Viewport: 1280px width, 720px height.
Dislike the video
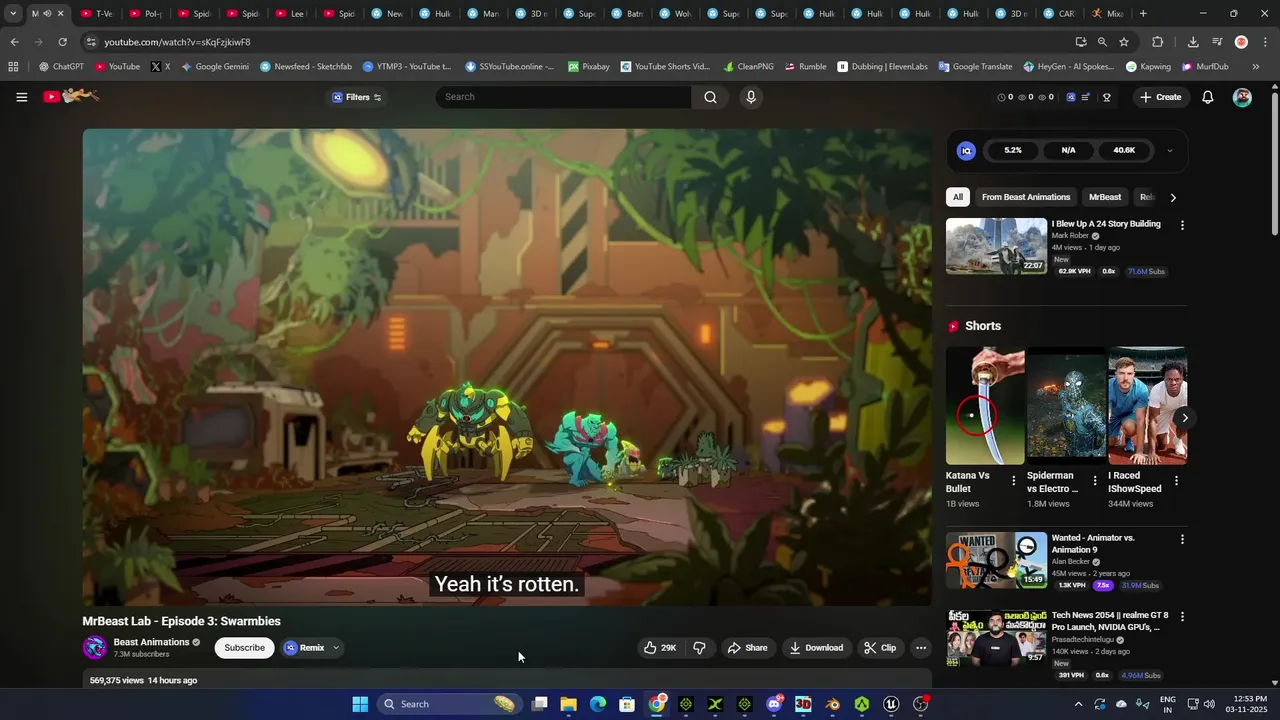699,648
